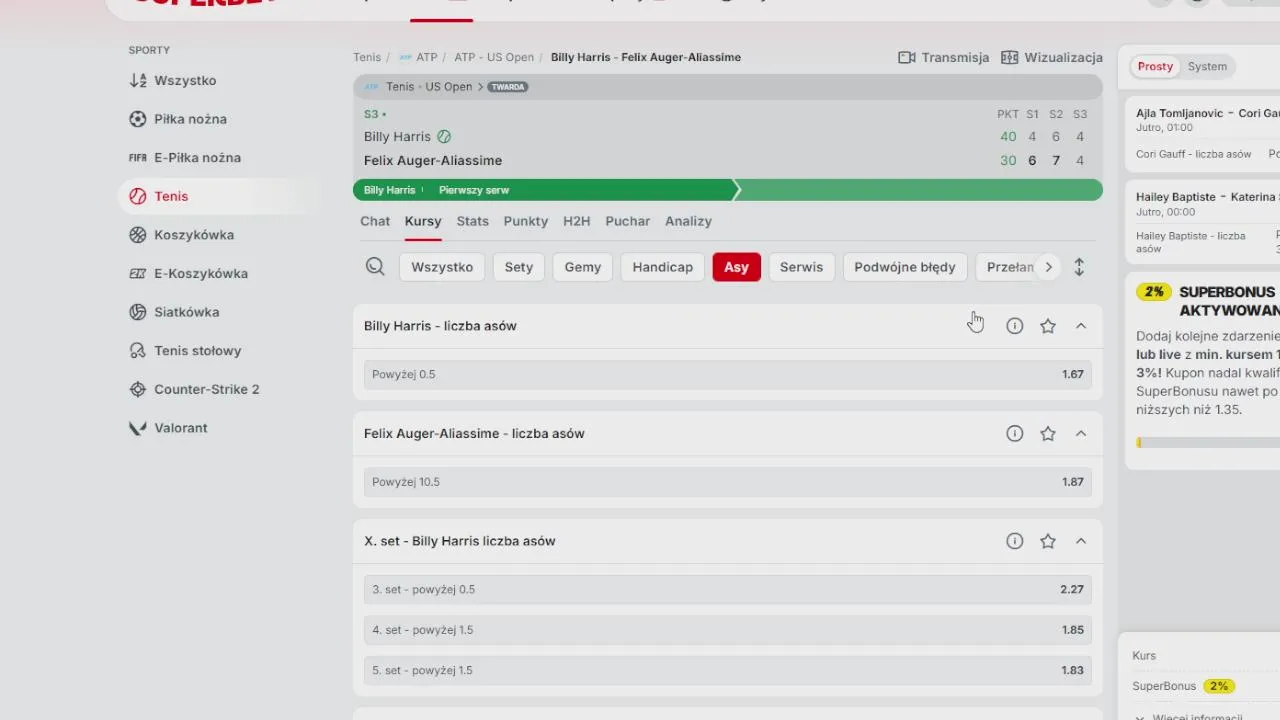Screen dimensions: 1280x720
Task: Bet 3. set powyżej 0.5
Action: coord(728,590)
